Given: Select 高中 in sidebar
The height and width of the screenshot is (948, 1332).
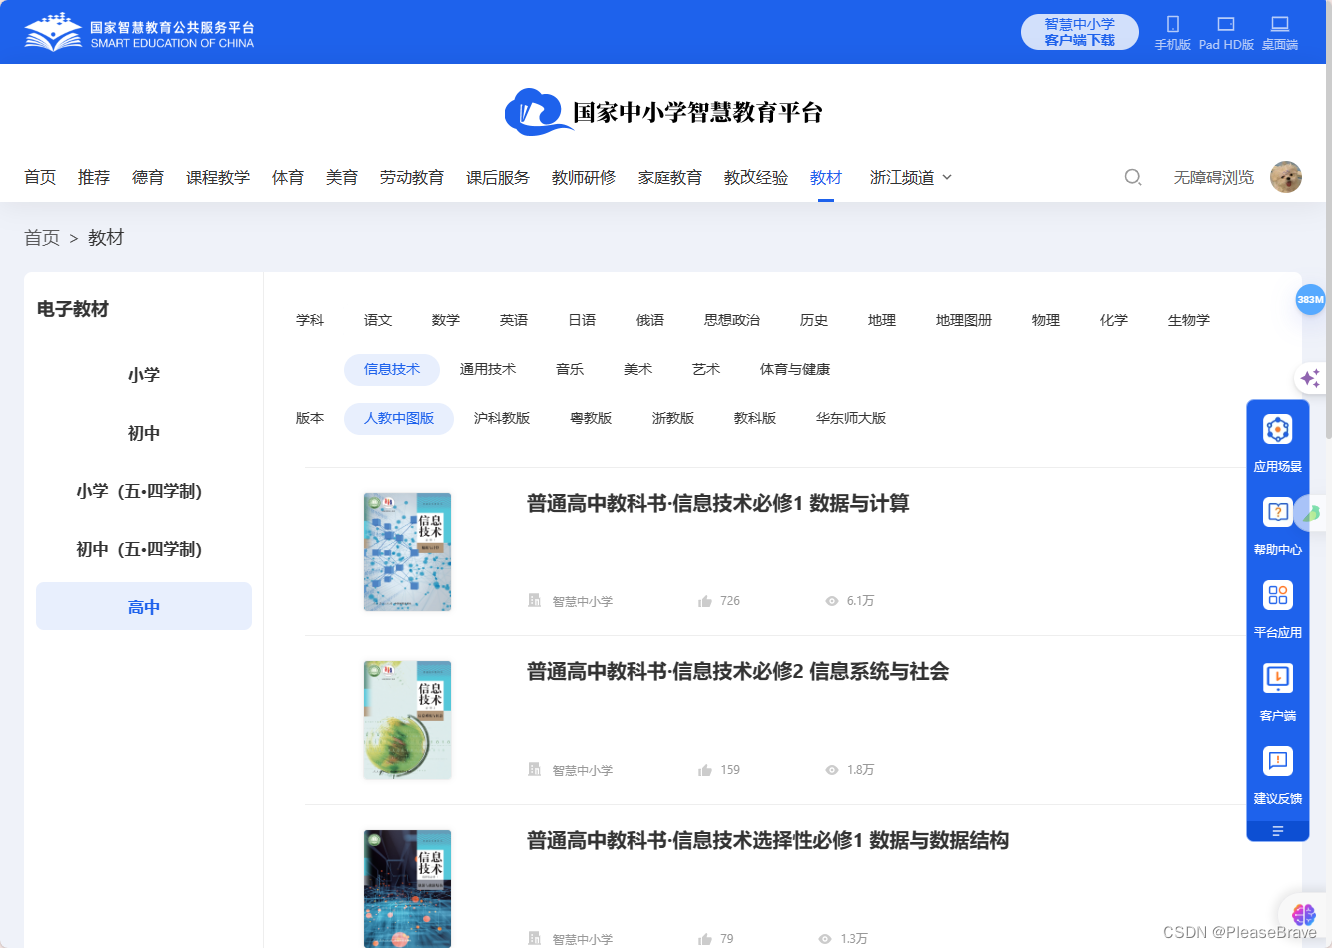Looking at the screenshot, I should coord(144,606).
